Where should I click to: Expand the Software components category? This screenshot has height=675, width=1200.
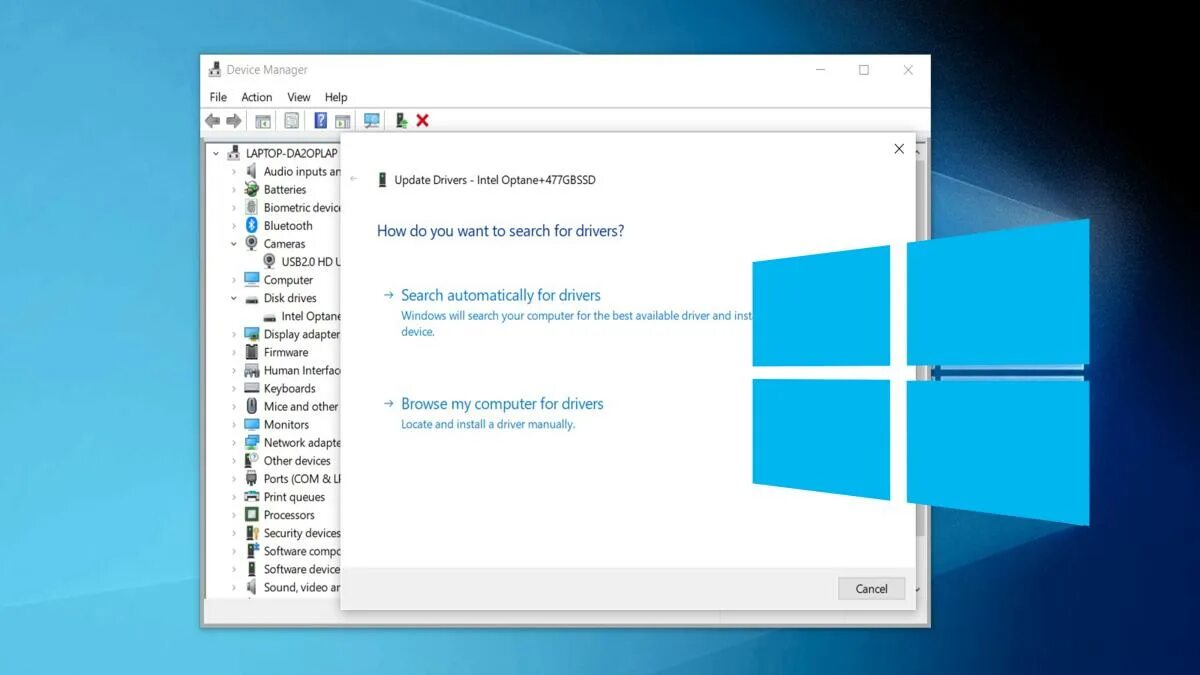[234, 551]
